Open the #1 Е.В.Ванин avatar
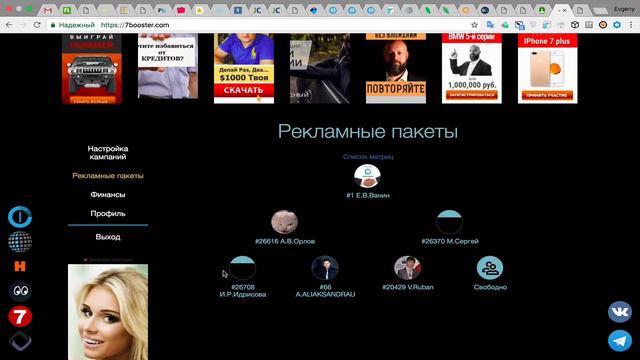Viewport: 640px width, 360px height. click(367, 176)
